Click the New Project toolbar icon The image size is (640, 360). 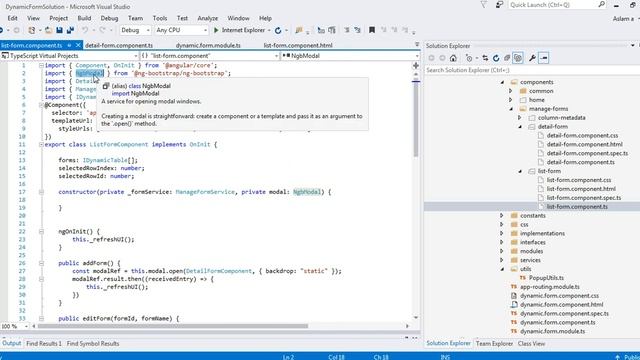[x=31, y=30]
